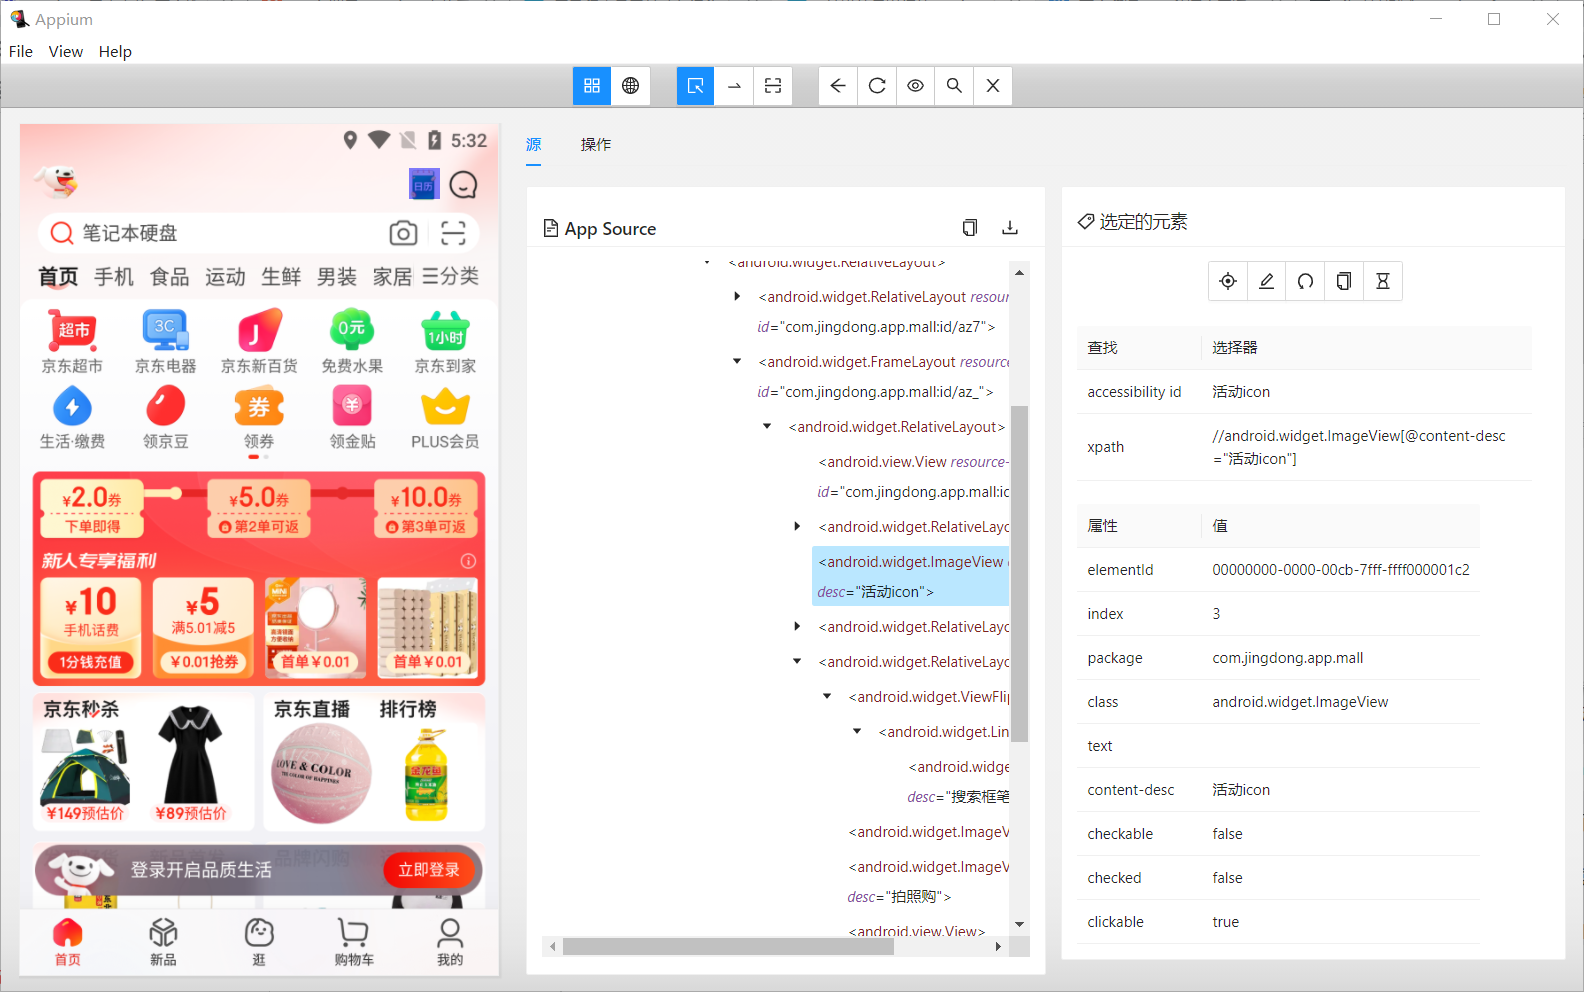The image size is (1584, 992).
Task: Go back on the device
Action: pos(838,86)
